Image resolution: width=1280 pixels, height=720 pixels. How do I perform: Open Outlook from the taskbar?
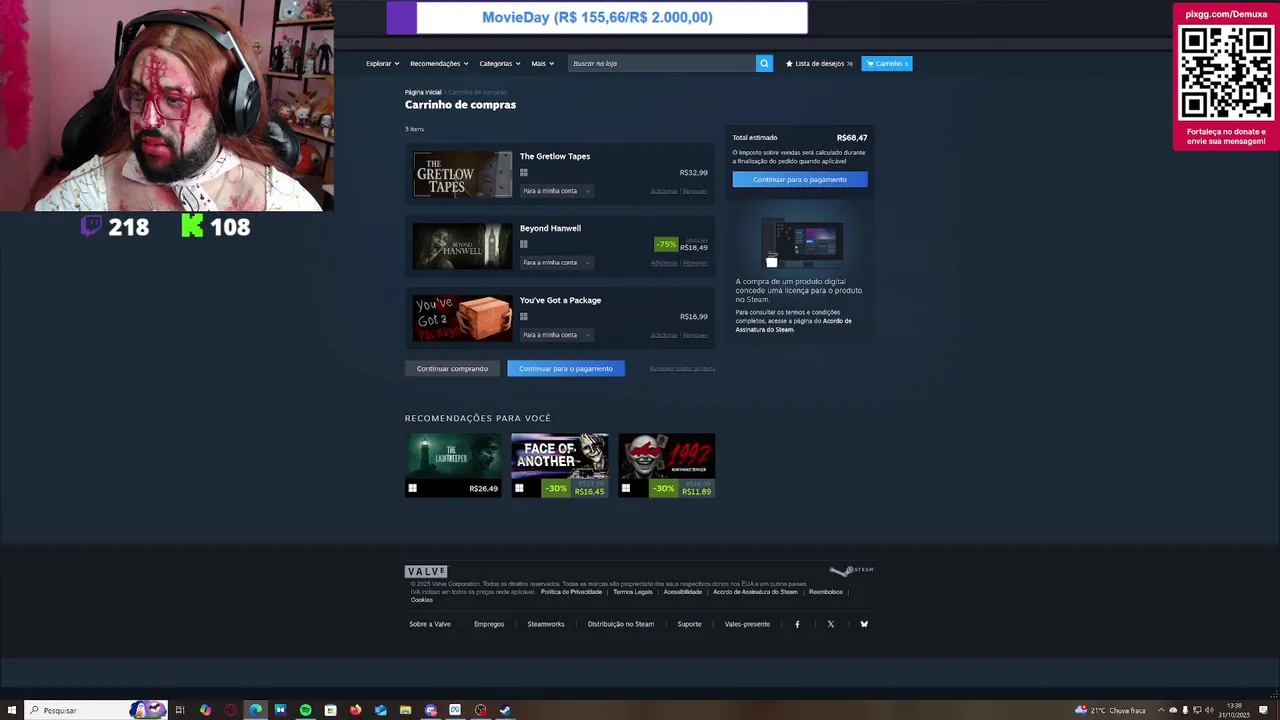[381, 710]
